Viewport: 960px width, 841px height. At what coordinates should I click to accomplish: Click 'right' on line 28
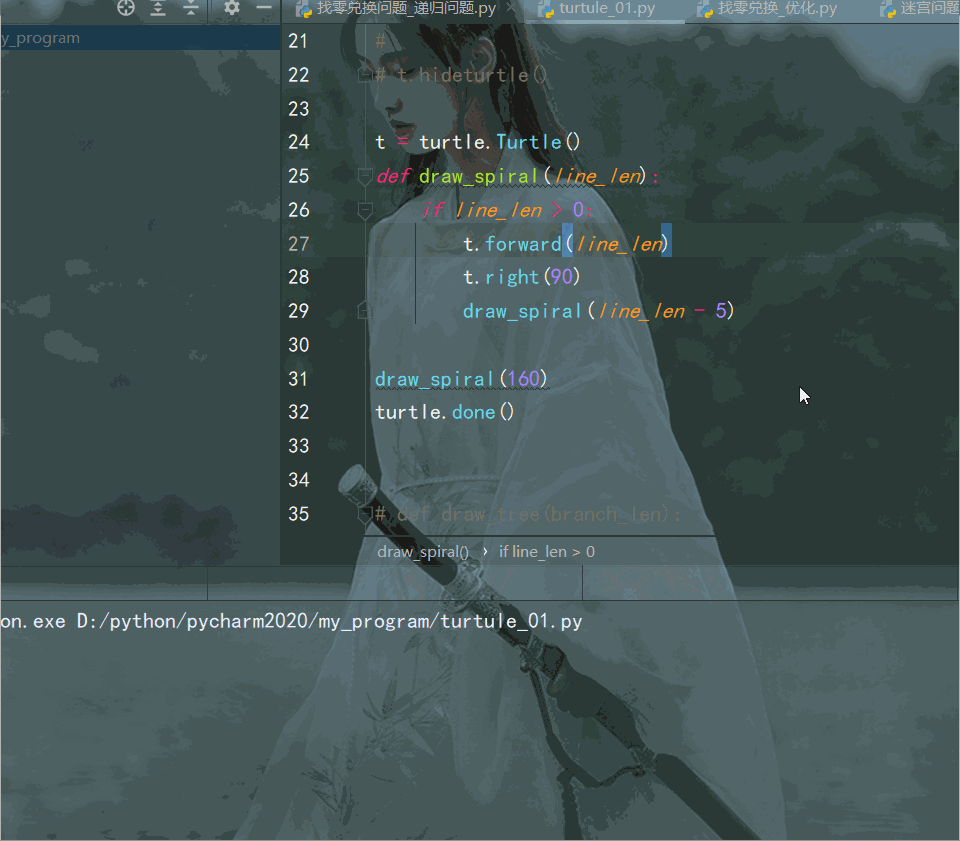(512, 277)
